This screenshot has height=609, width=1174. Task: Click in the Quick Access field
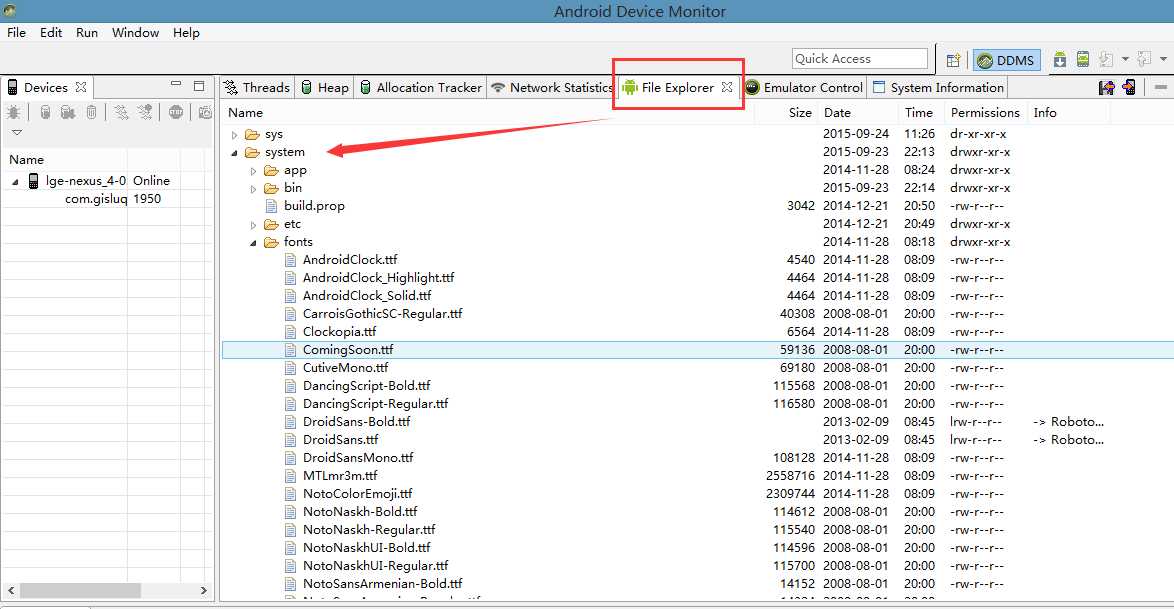coord(860,58)
